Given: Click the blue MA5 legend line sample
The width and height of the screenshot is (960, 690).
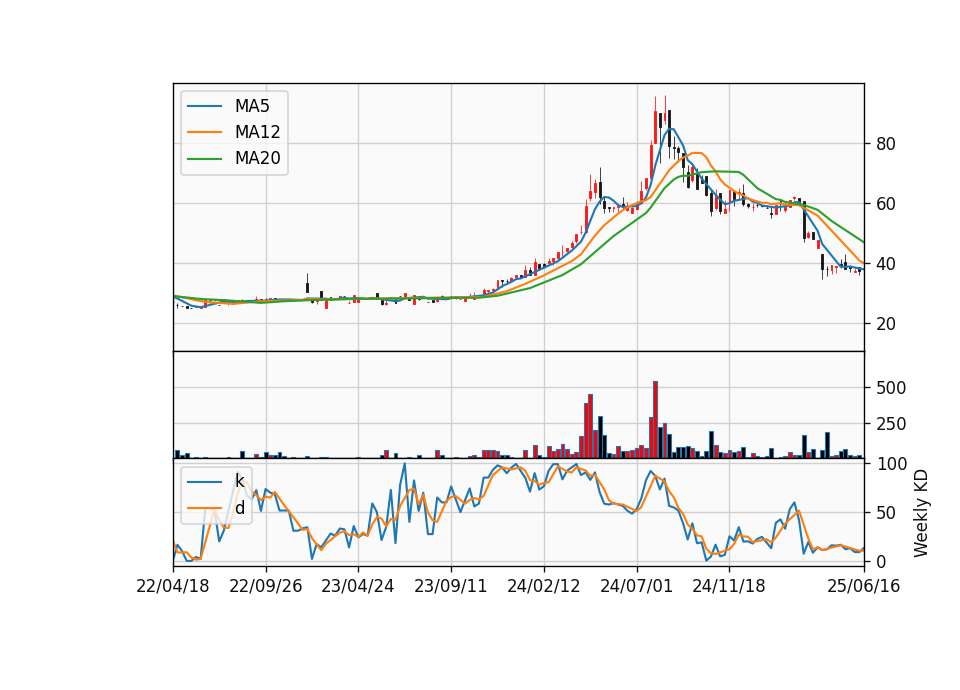Looking at the screenshot, I should pyautogui.click(x=204, y=106).
